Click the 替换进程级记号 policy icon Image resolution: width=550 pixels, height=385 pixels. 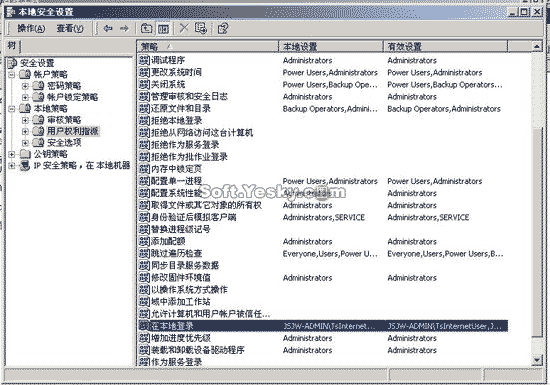click(x=145, y=229)
